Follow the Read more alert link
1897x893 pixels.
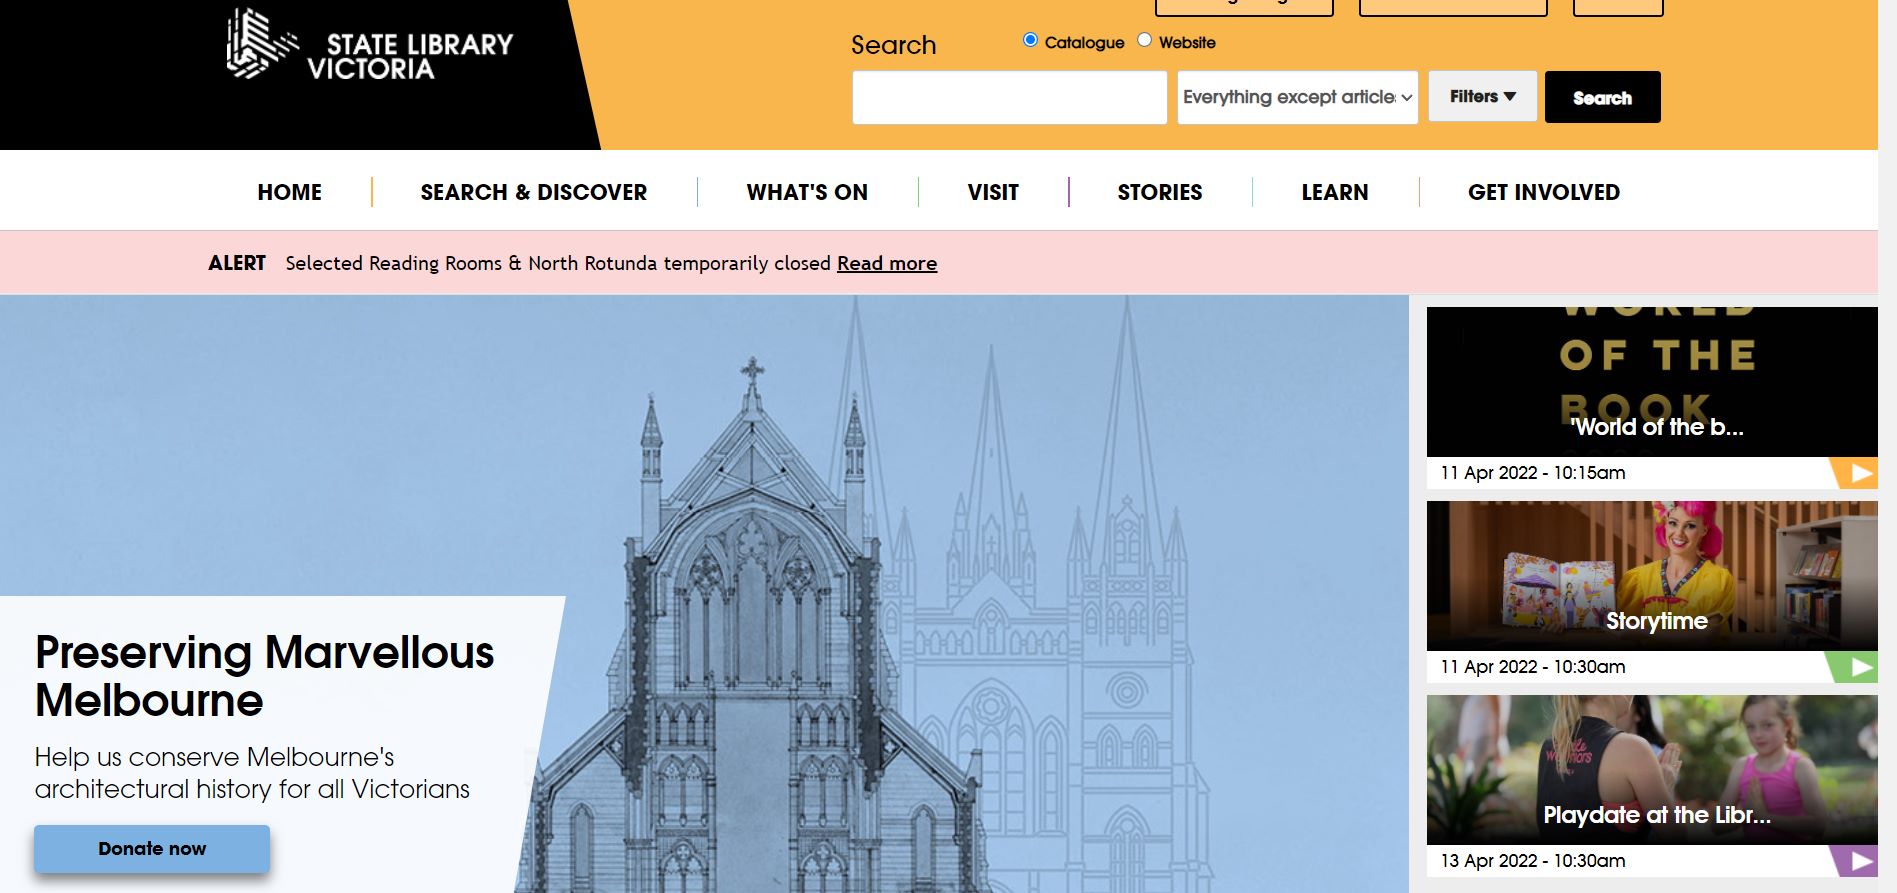point(887,263)
